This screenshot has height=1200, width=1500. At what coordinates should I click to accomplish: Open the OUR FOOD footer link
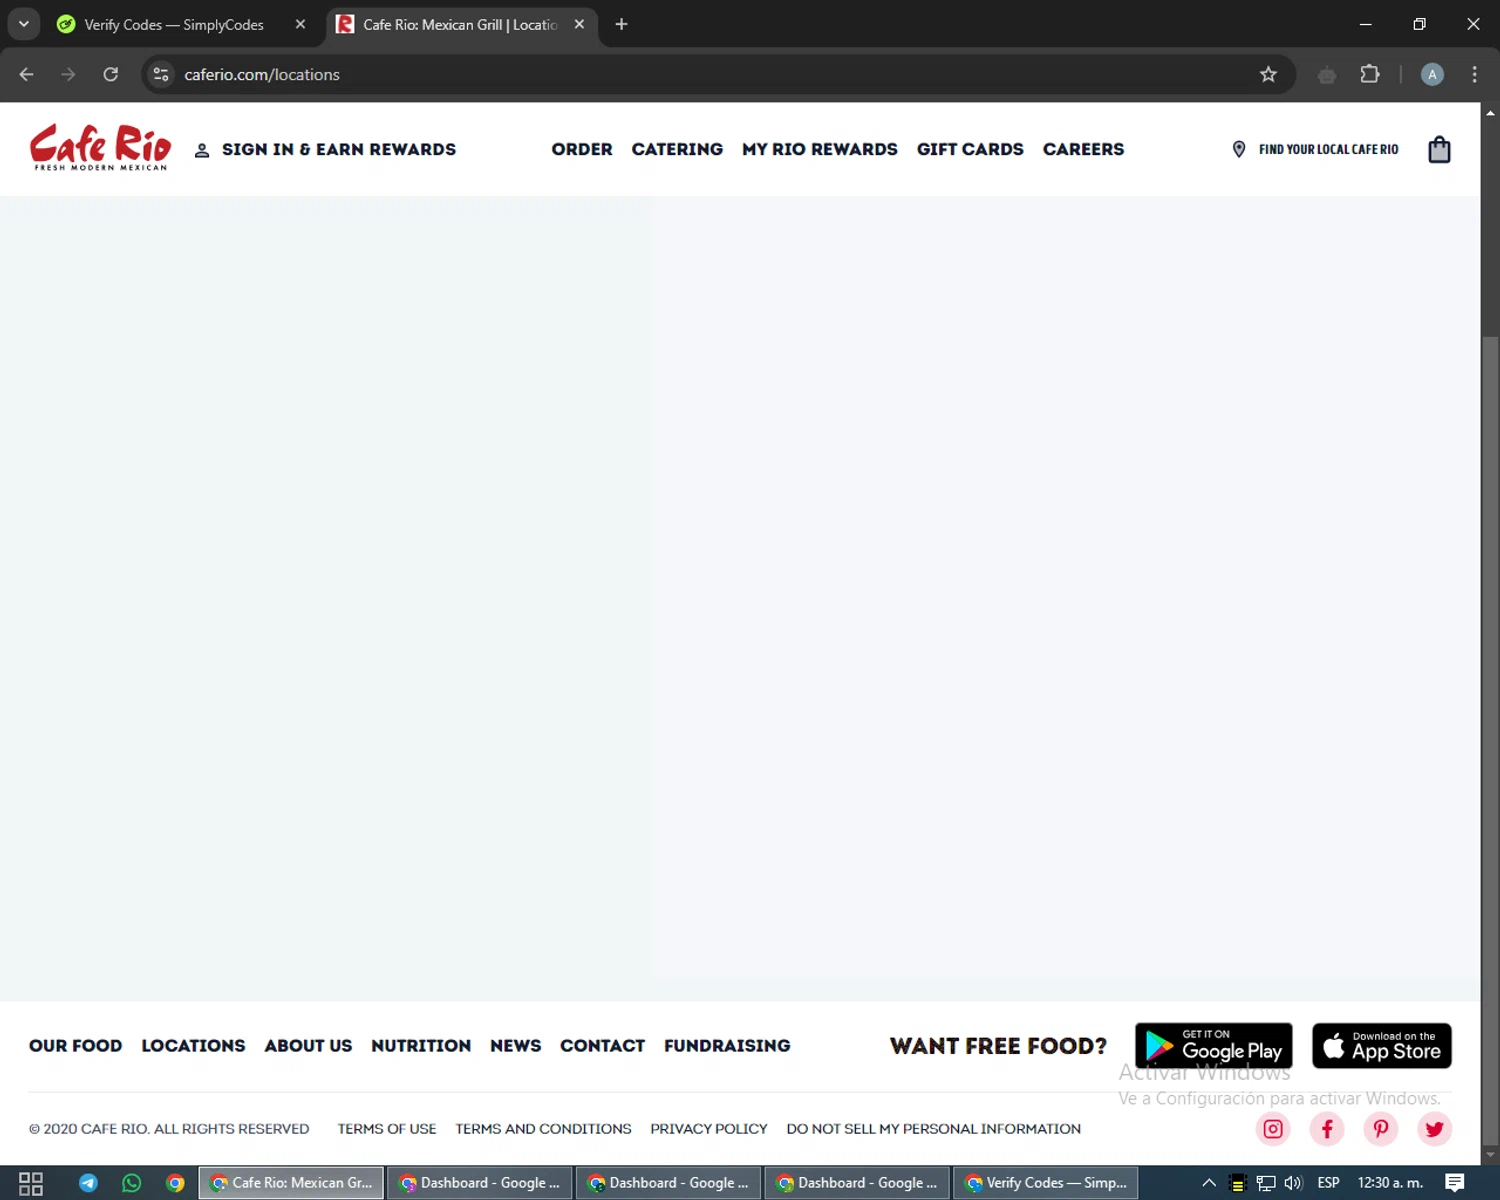tap(76, 1046)
